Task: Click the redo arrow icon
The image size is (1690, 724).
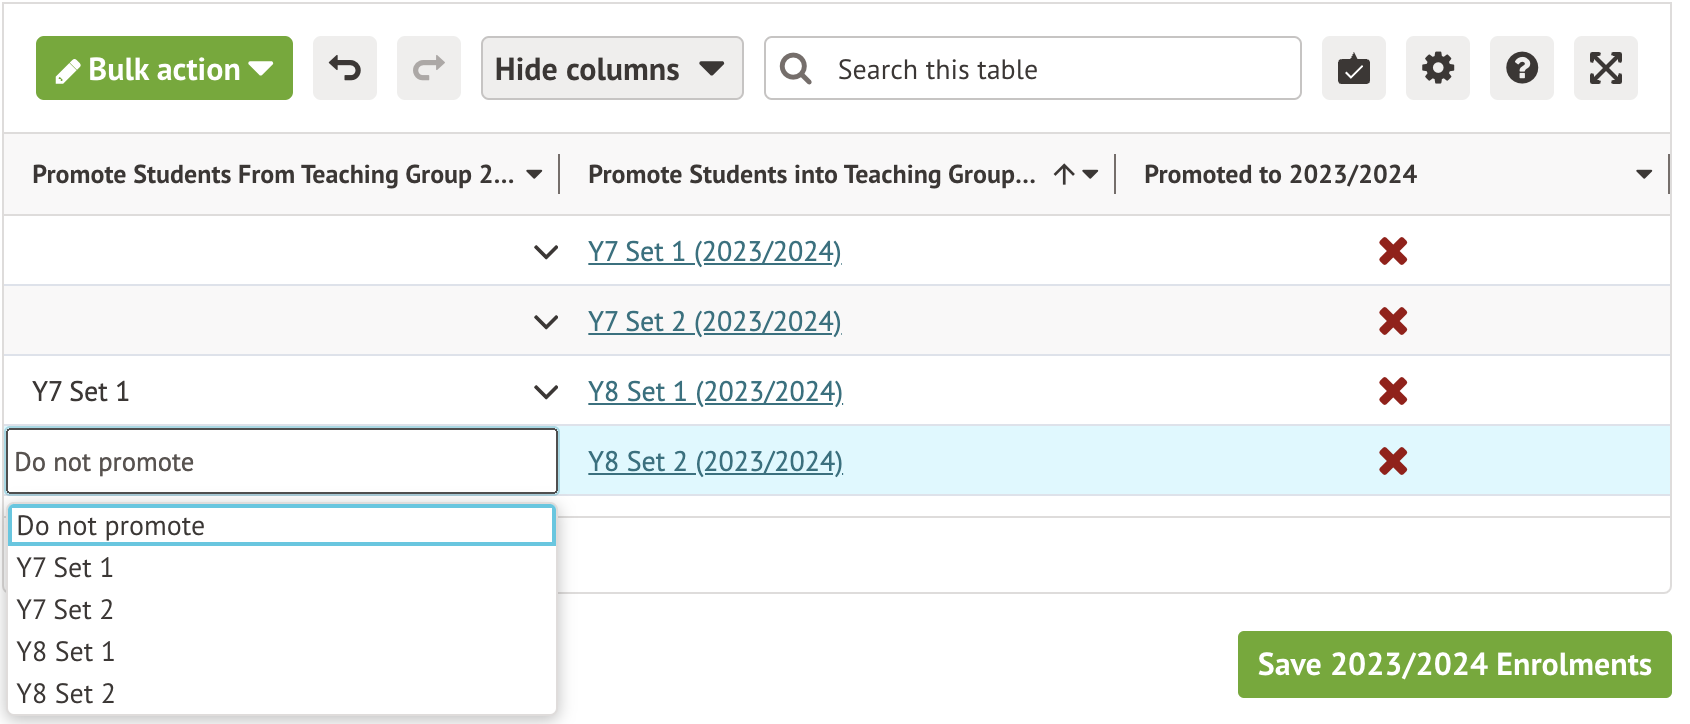Action: pos(429,69)
